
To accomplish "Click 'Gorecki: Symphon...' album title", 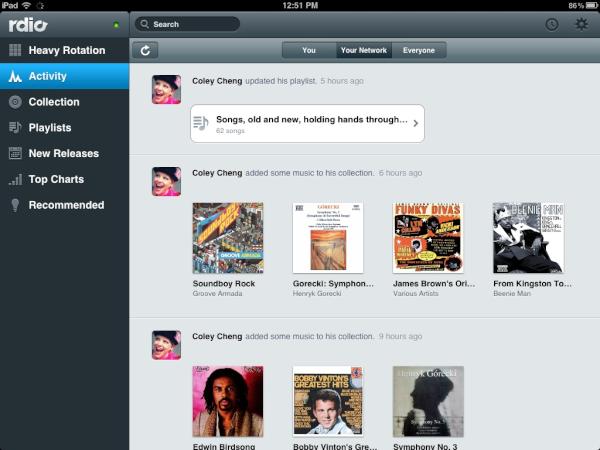I will 333,284.
